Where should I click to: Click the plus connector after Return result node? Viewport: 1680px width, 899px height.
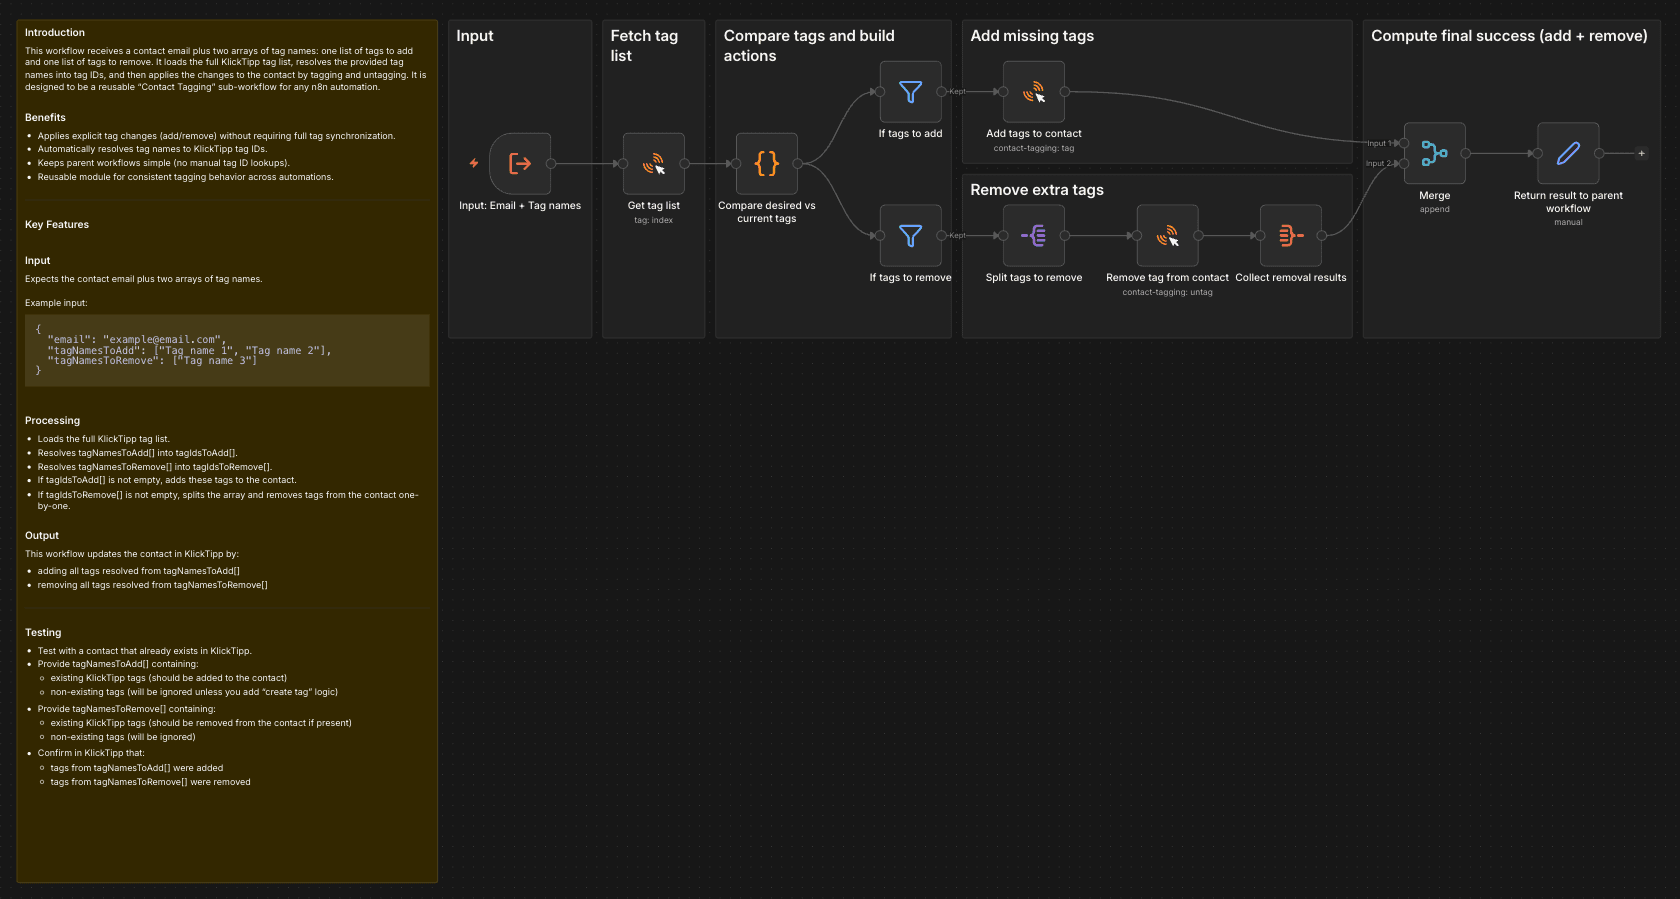click(1641, 154)
